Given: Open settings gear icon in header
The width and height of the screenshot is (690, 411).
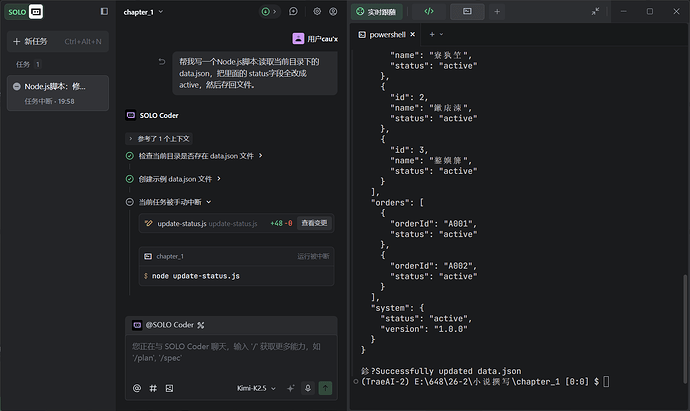Looking at the screenshot, I should (x=317, y=12).
